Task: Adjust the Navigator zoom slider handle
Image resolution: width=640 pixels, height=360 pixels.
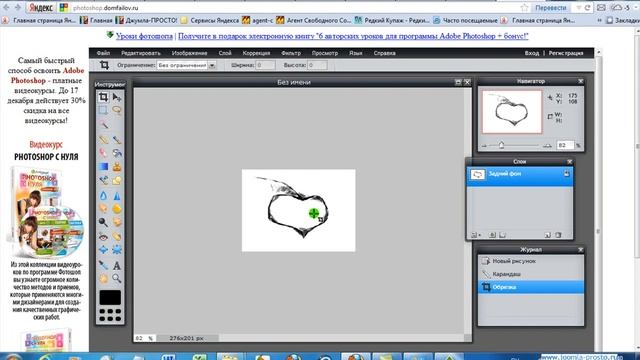Action: [501, 145]
